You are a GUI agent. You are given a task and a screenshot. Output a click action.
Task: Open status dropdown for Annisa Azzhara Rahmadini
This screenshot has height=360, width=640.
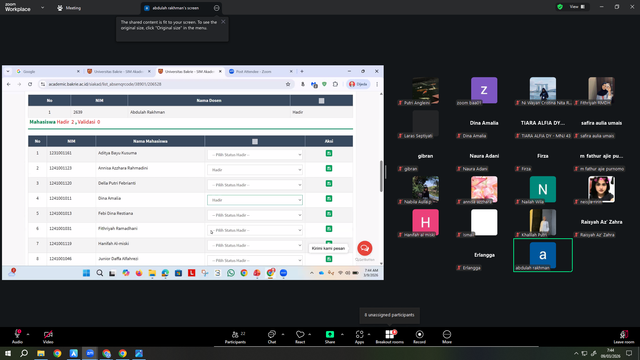[x=255, y=170]
